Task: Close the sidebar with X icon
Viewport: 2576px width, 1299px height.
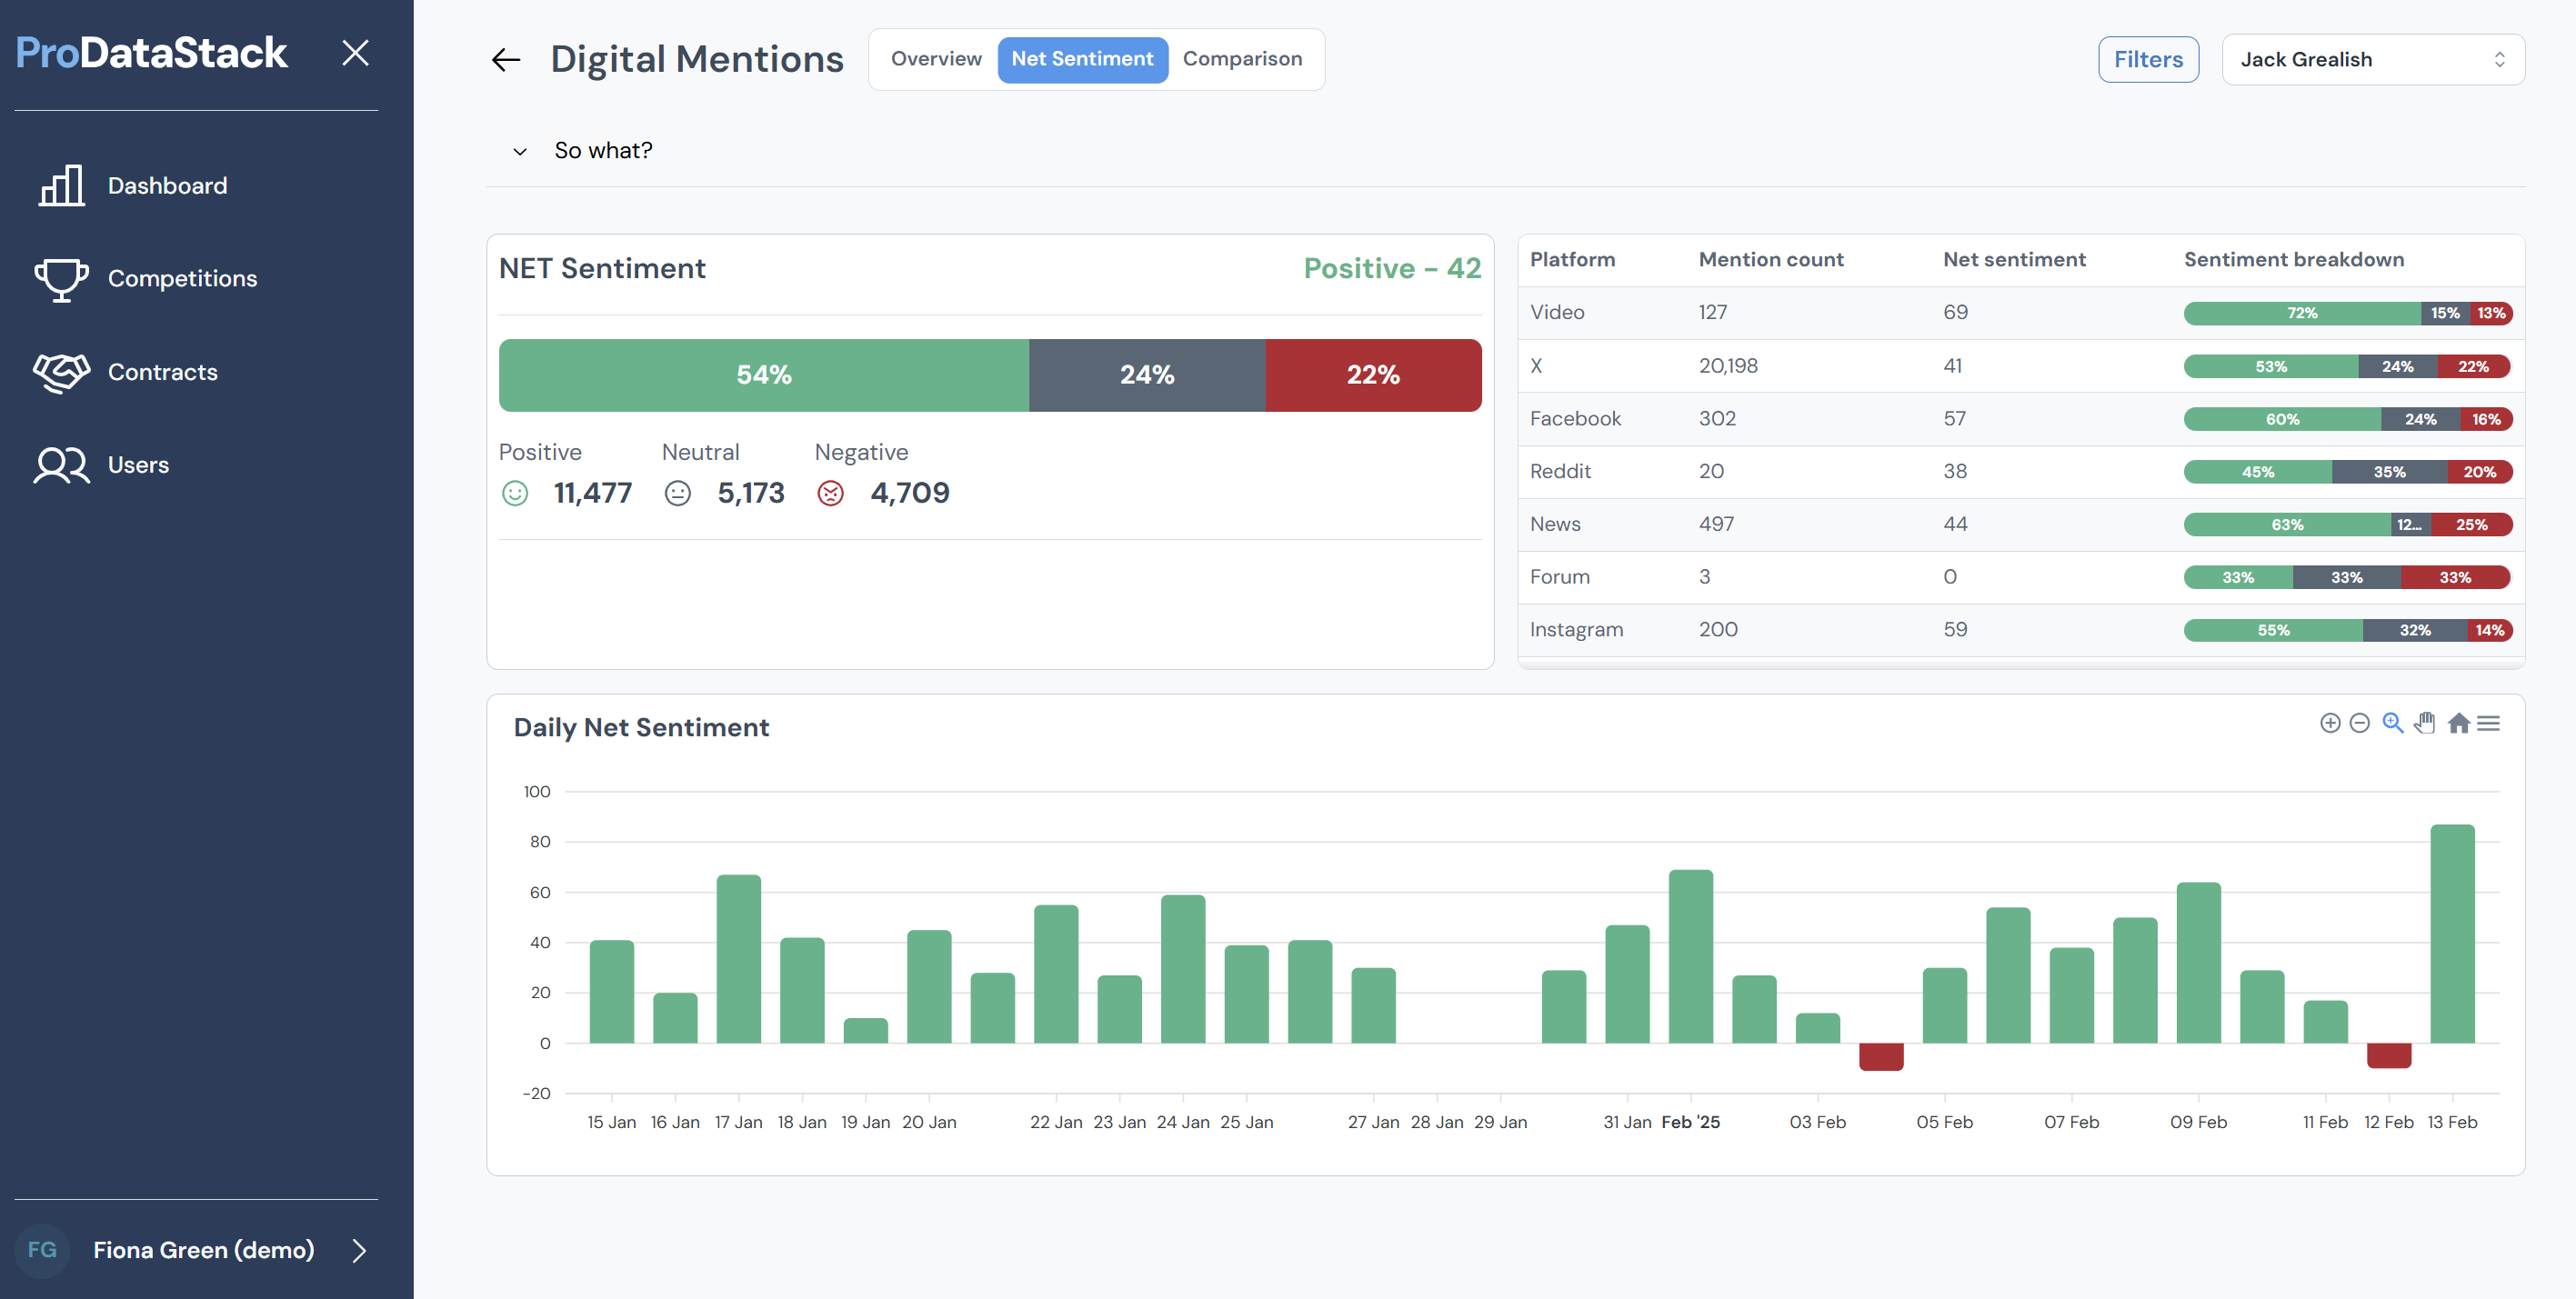Action: (355, 53)
